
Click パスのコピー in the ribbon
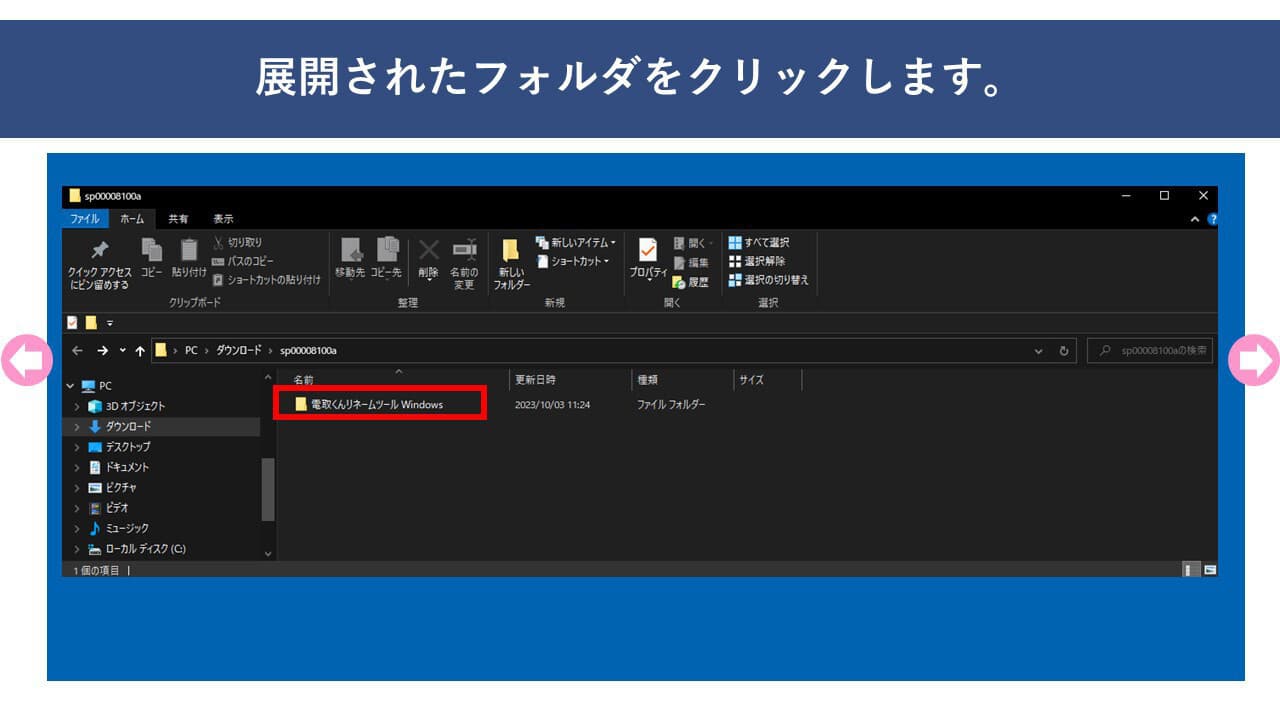click(242, 261)
